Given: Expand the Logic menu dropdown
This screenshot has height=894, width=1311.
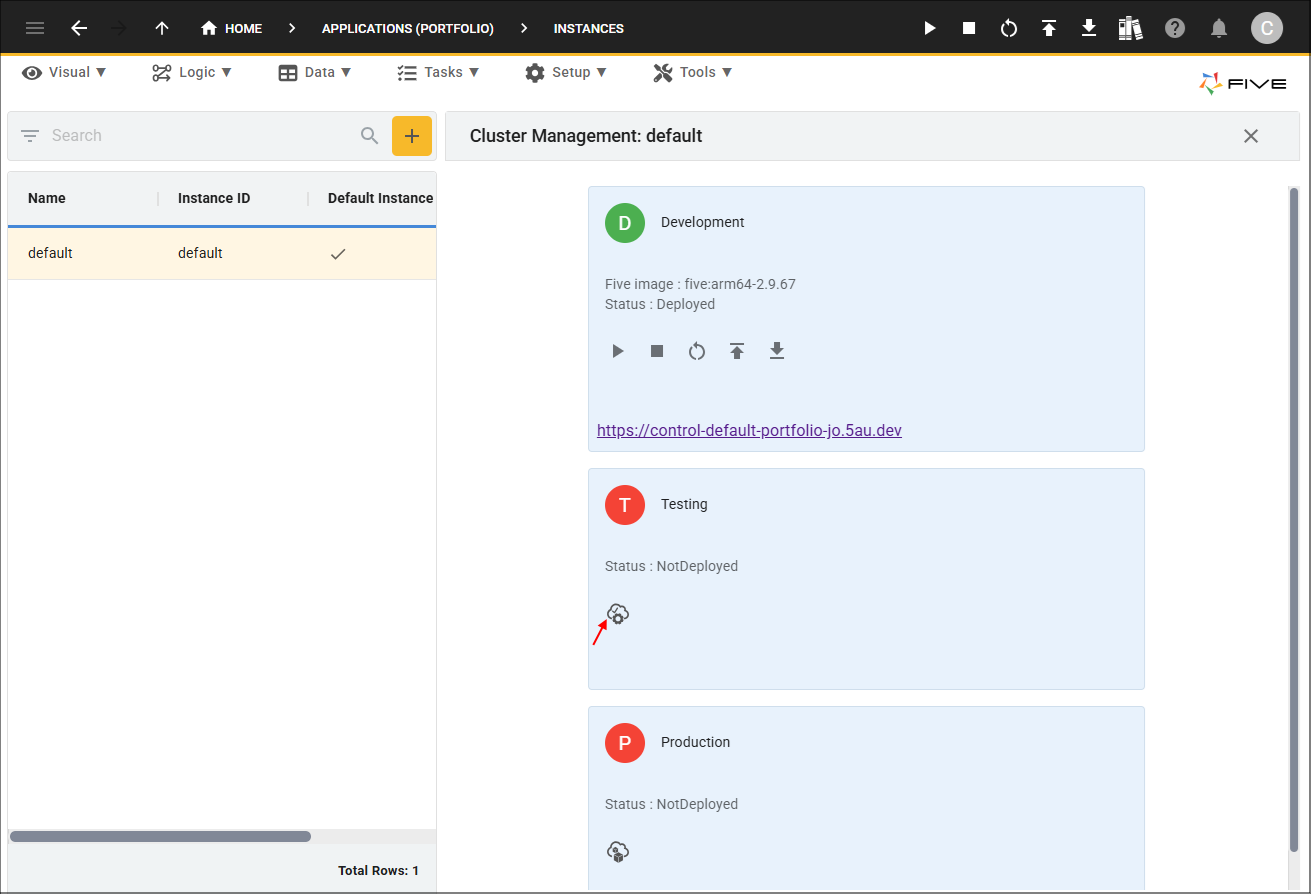Looking at the screenshot, I should coord(192,72).
